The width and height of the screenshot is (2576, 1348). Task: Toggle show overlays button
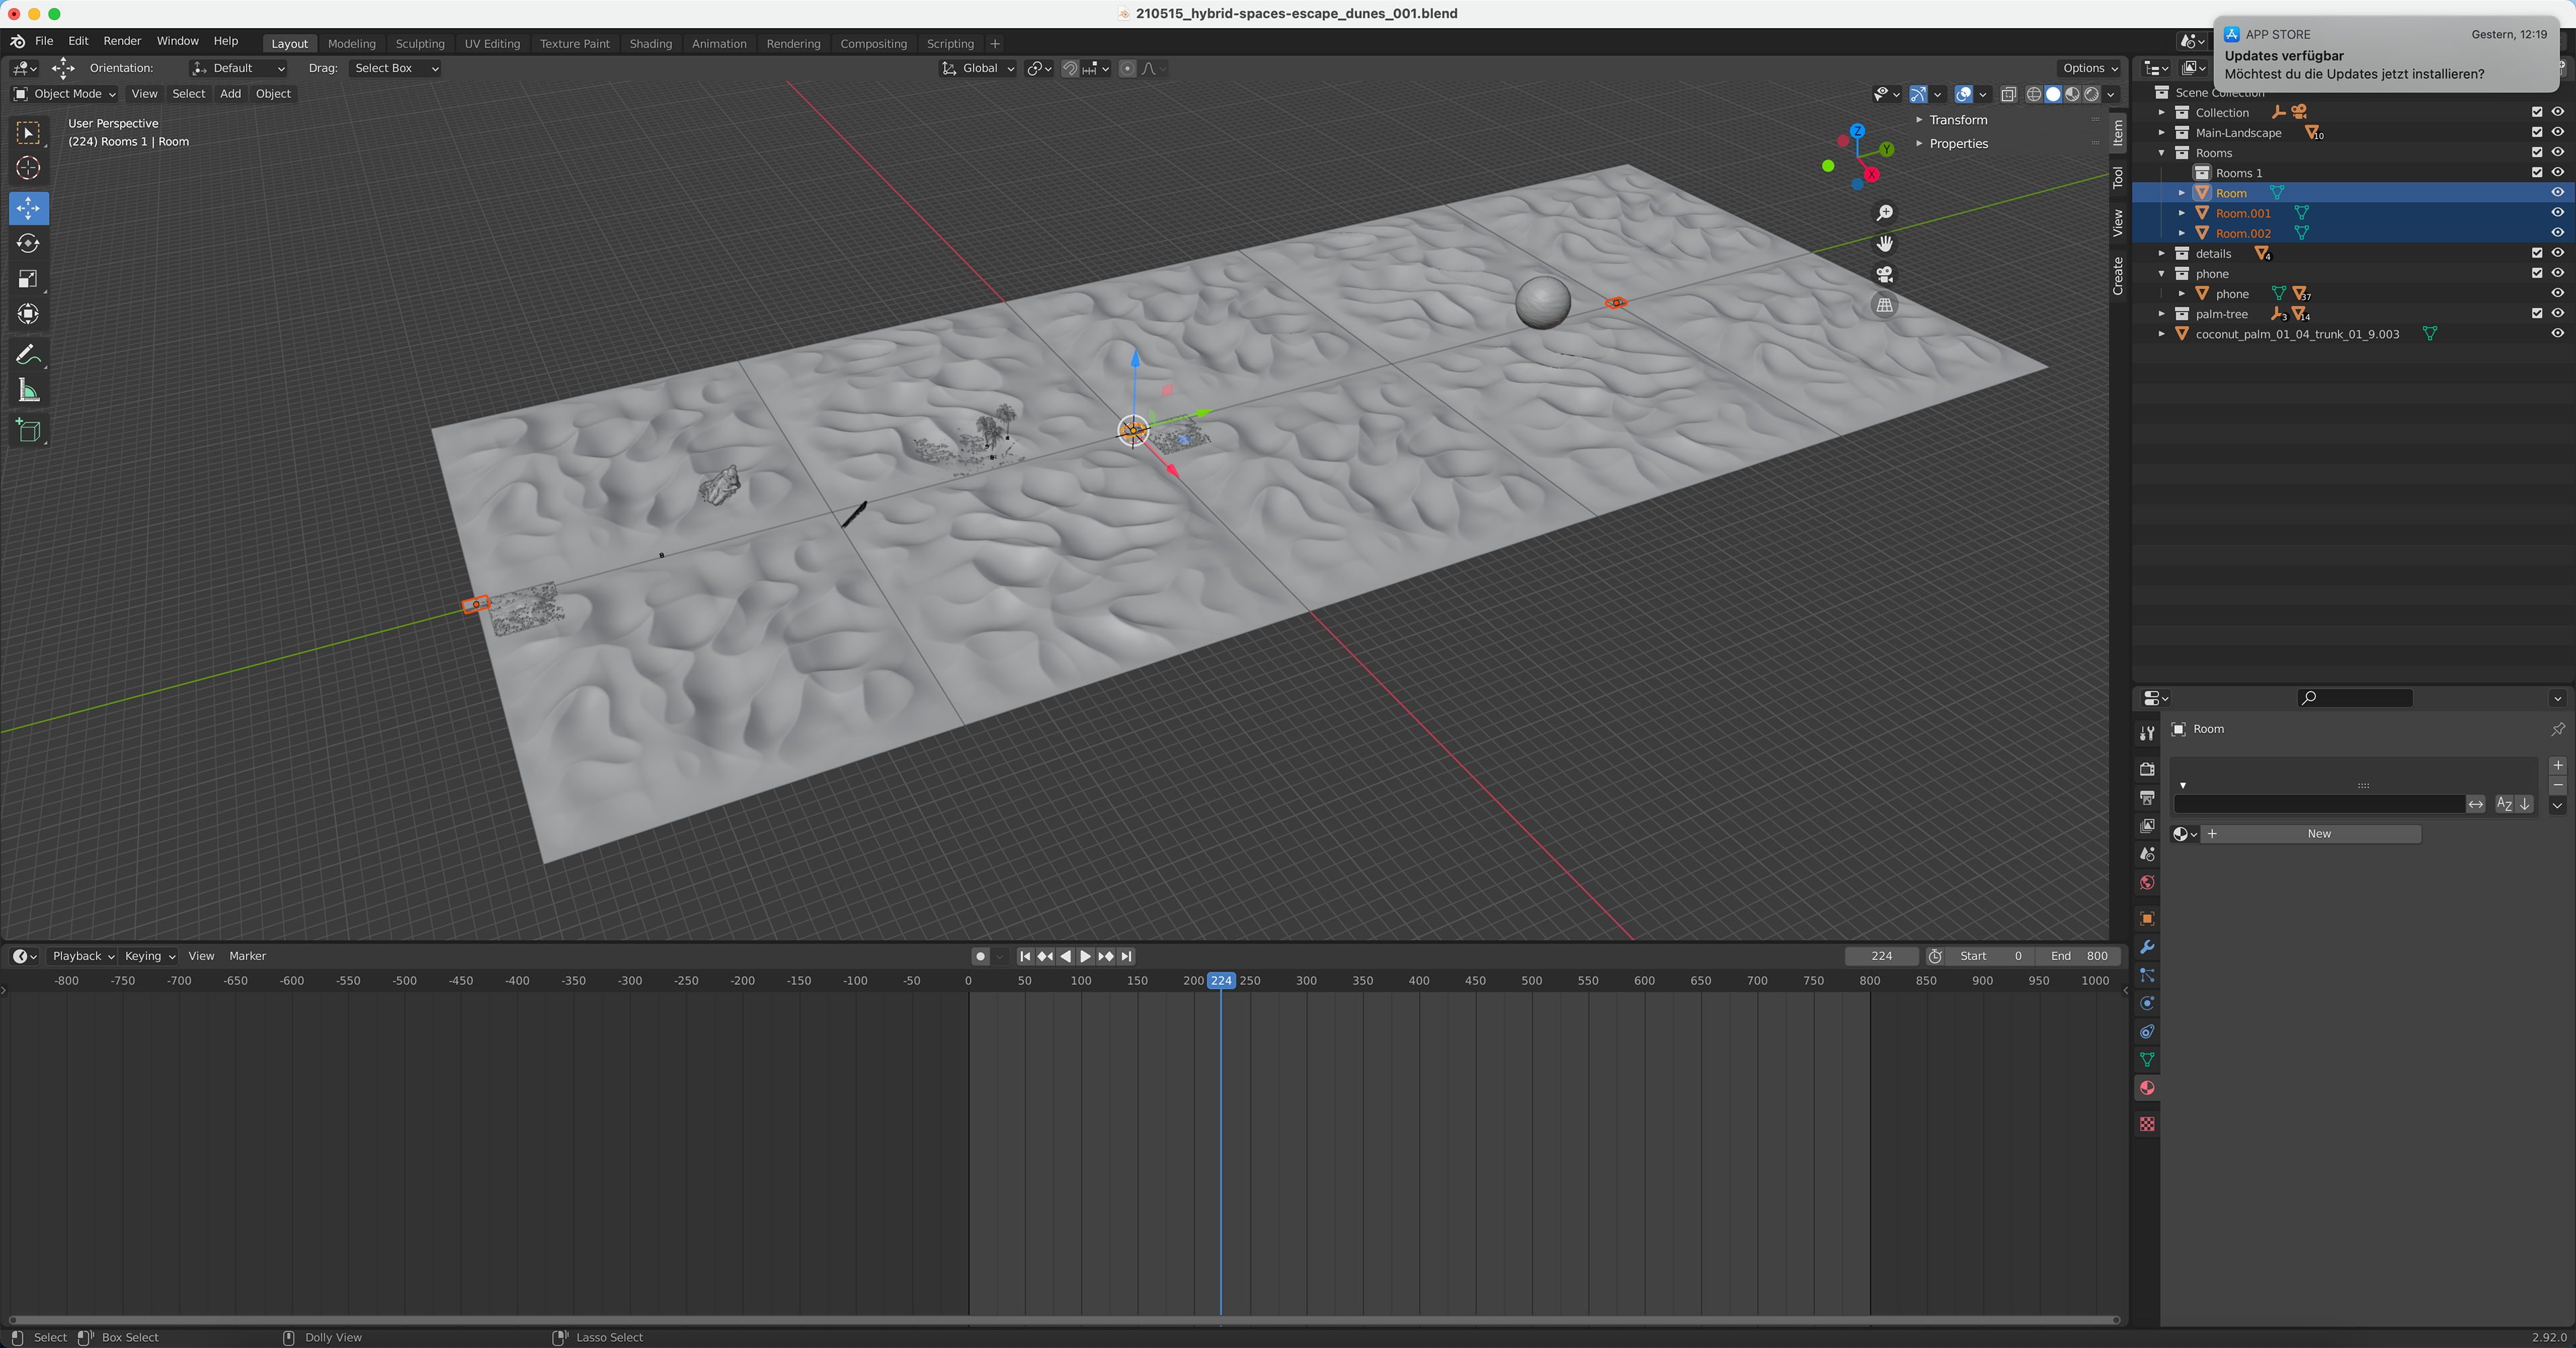pos(1964,94)
